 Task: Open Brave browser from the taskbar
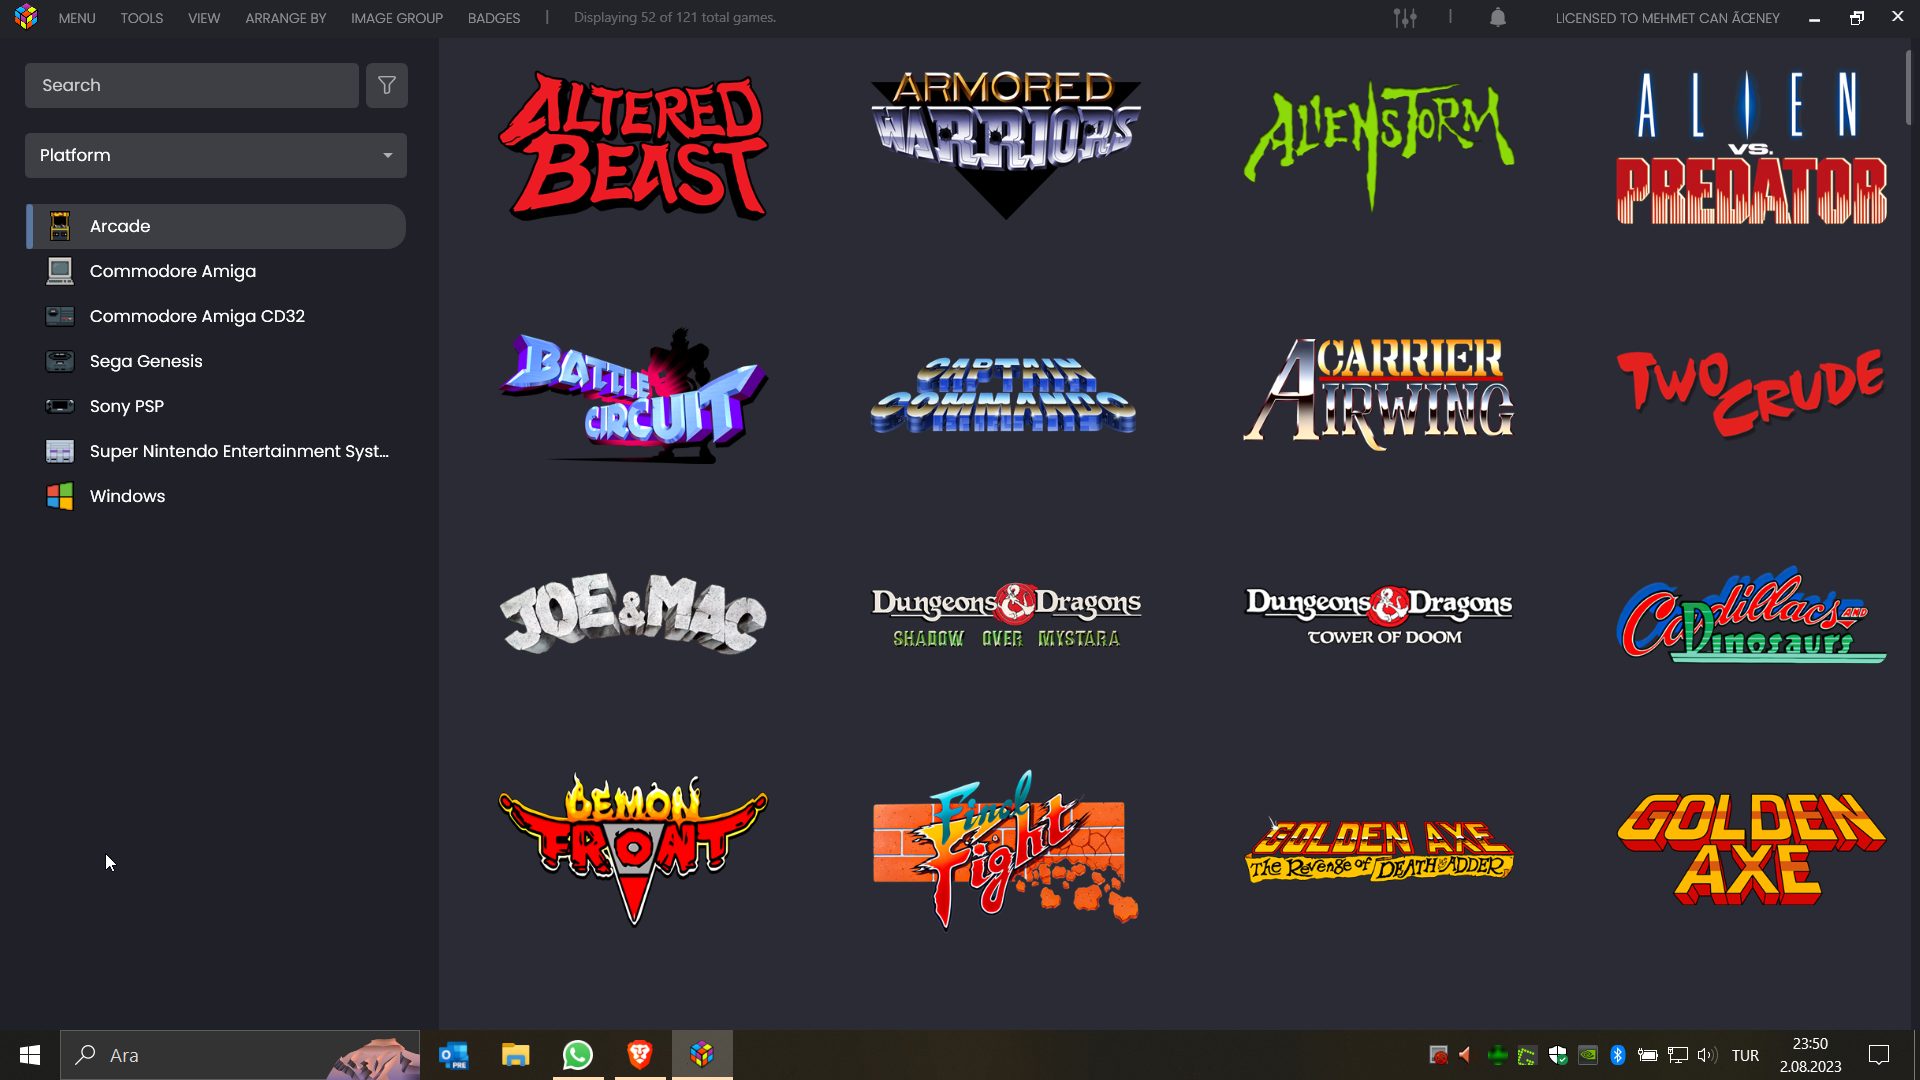tap(640, 1055)
